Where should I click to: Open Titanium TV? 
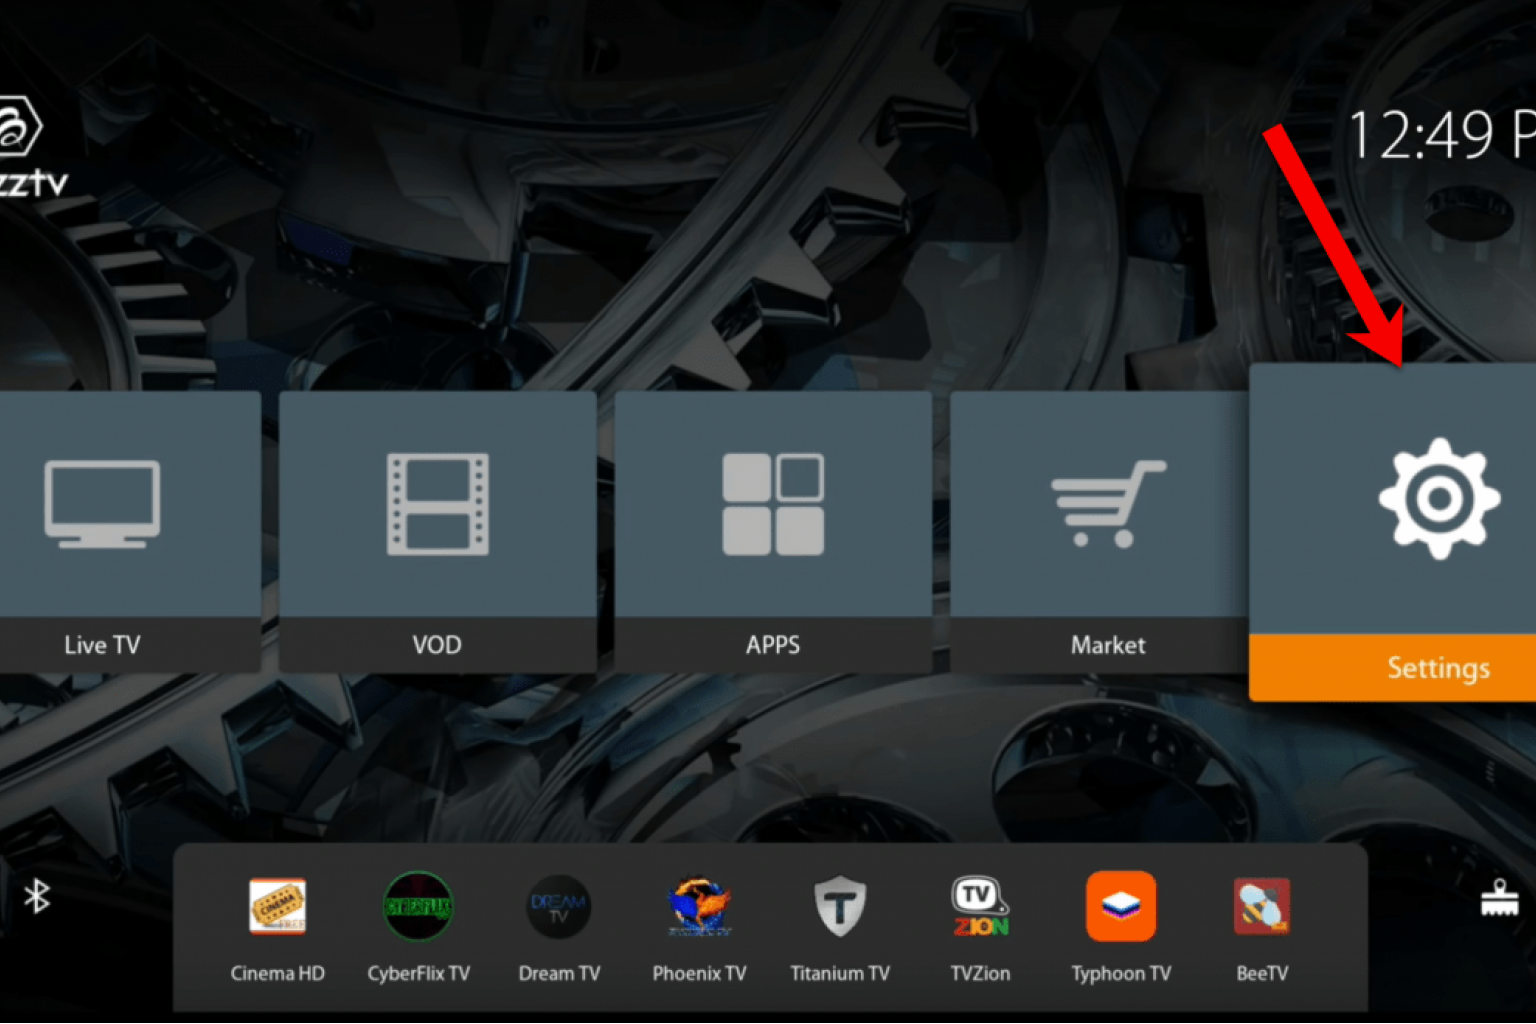point(840,906)
